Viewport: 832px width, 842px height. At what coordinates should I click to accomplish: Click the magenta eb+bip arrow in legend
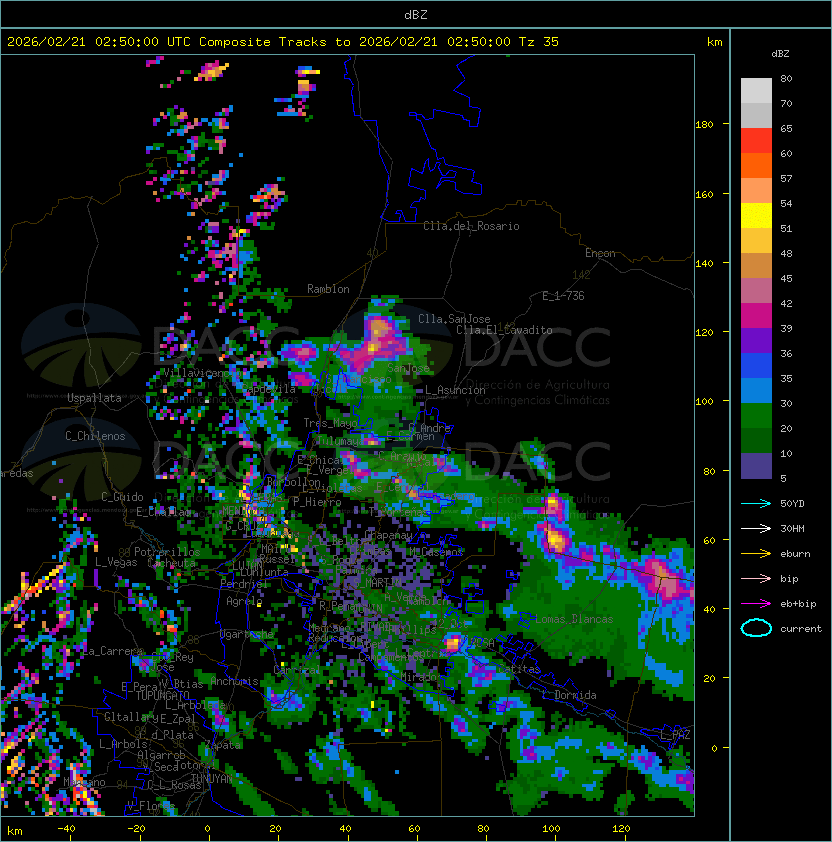pyautogui.click(x=756, y=604)
